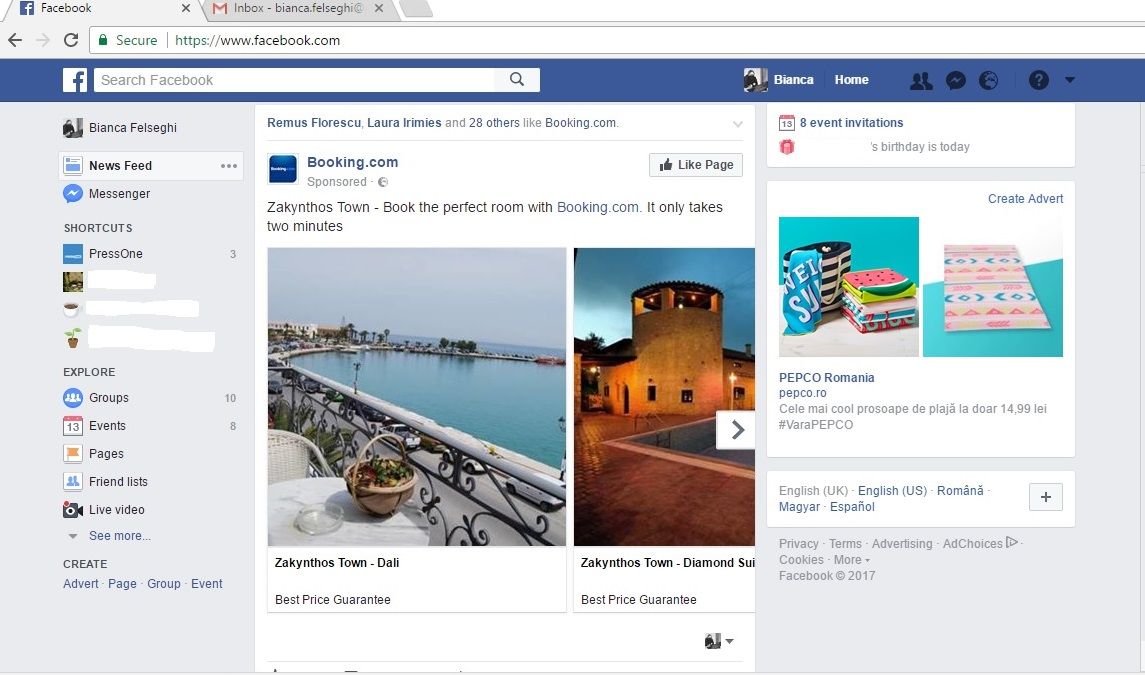Image resolution: width=1145 pixels, height=675 pixels.
Task: Click browser reload button
Action: coord(71,40)
